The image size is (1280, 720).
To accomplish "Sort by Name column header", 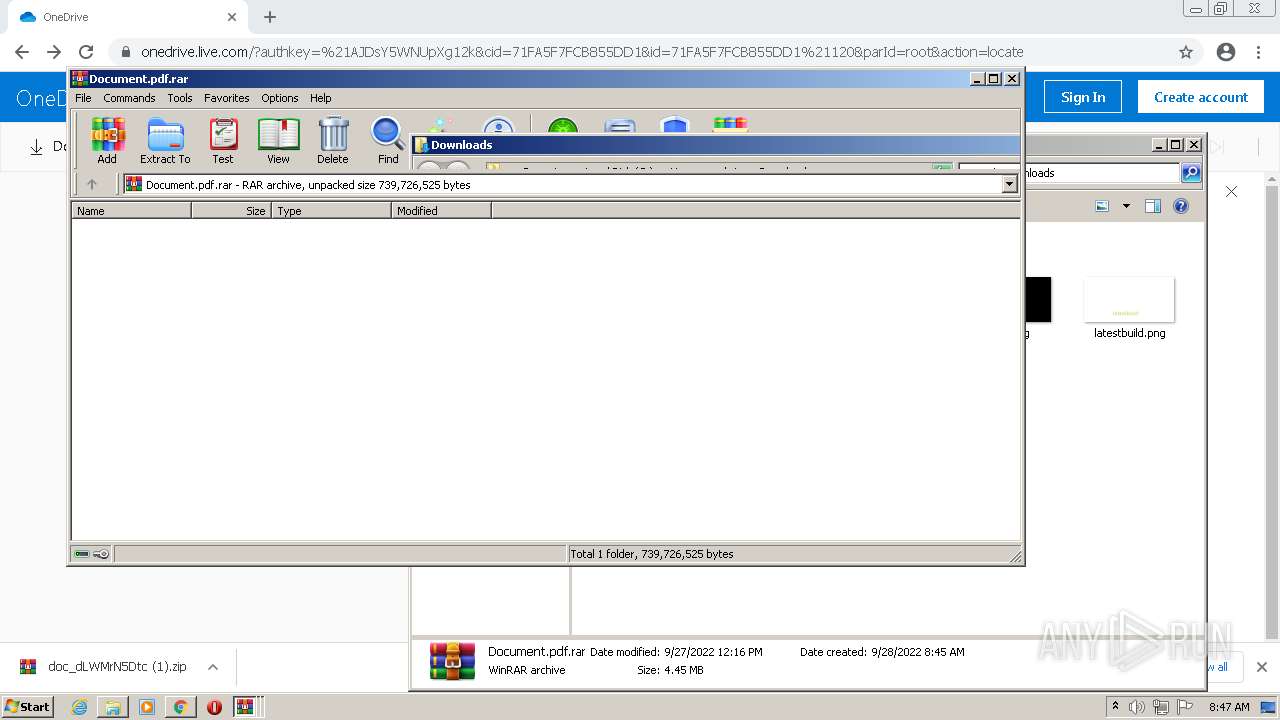I will 131,211.
